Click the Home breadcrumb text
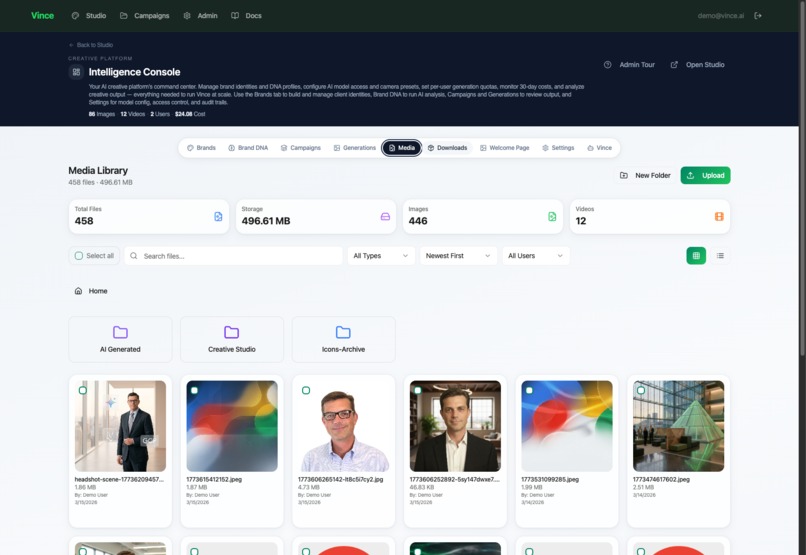The width and height of the screenshot is (806, 555). (x=98, y=291)
